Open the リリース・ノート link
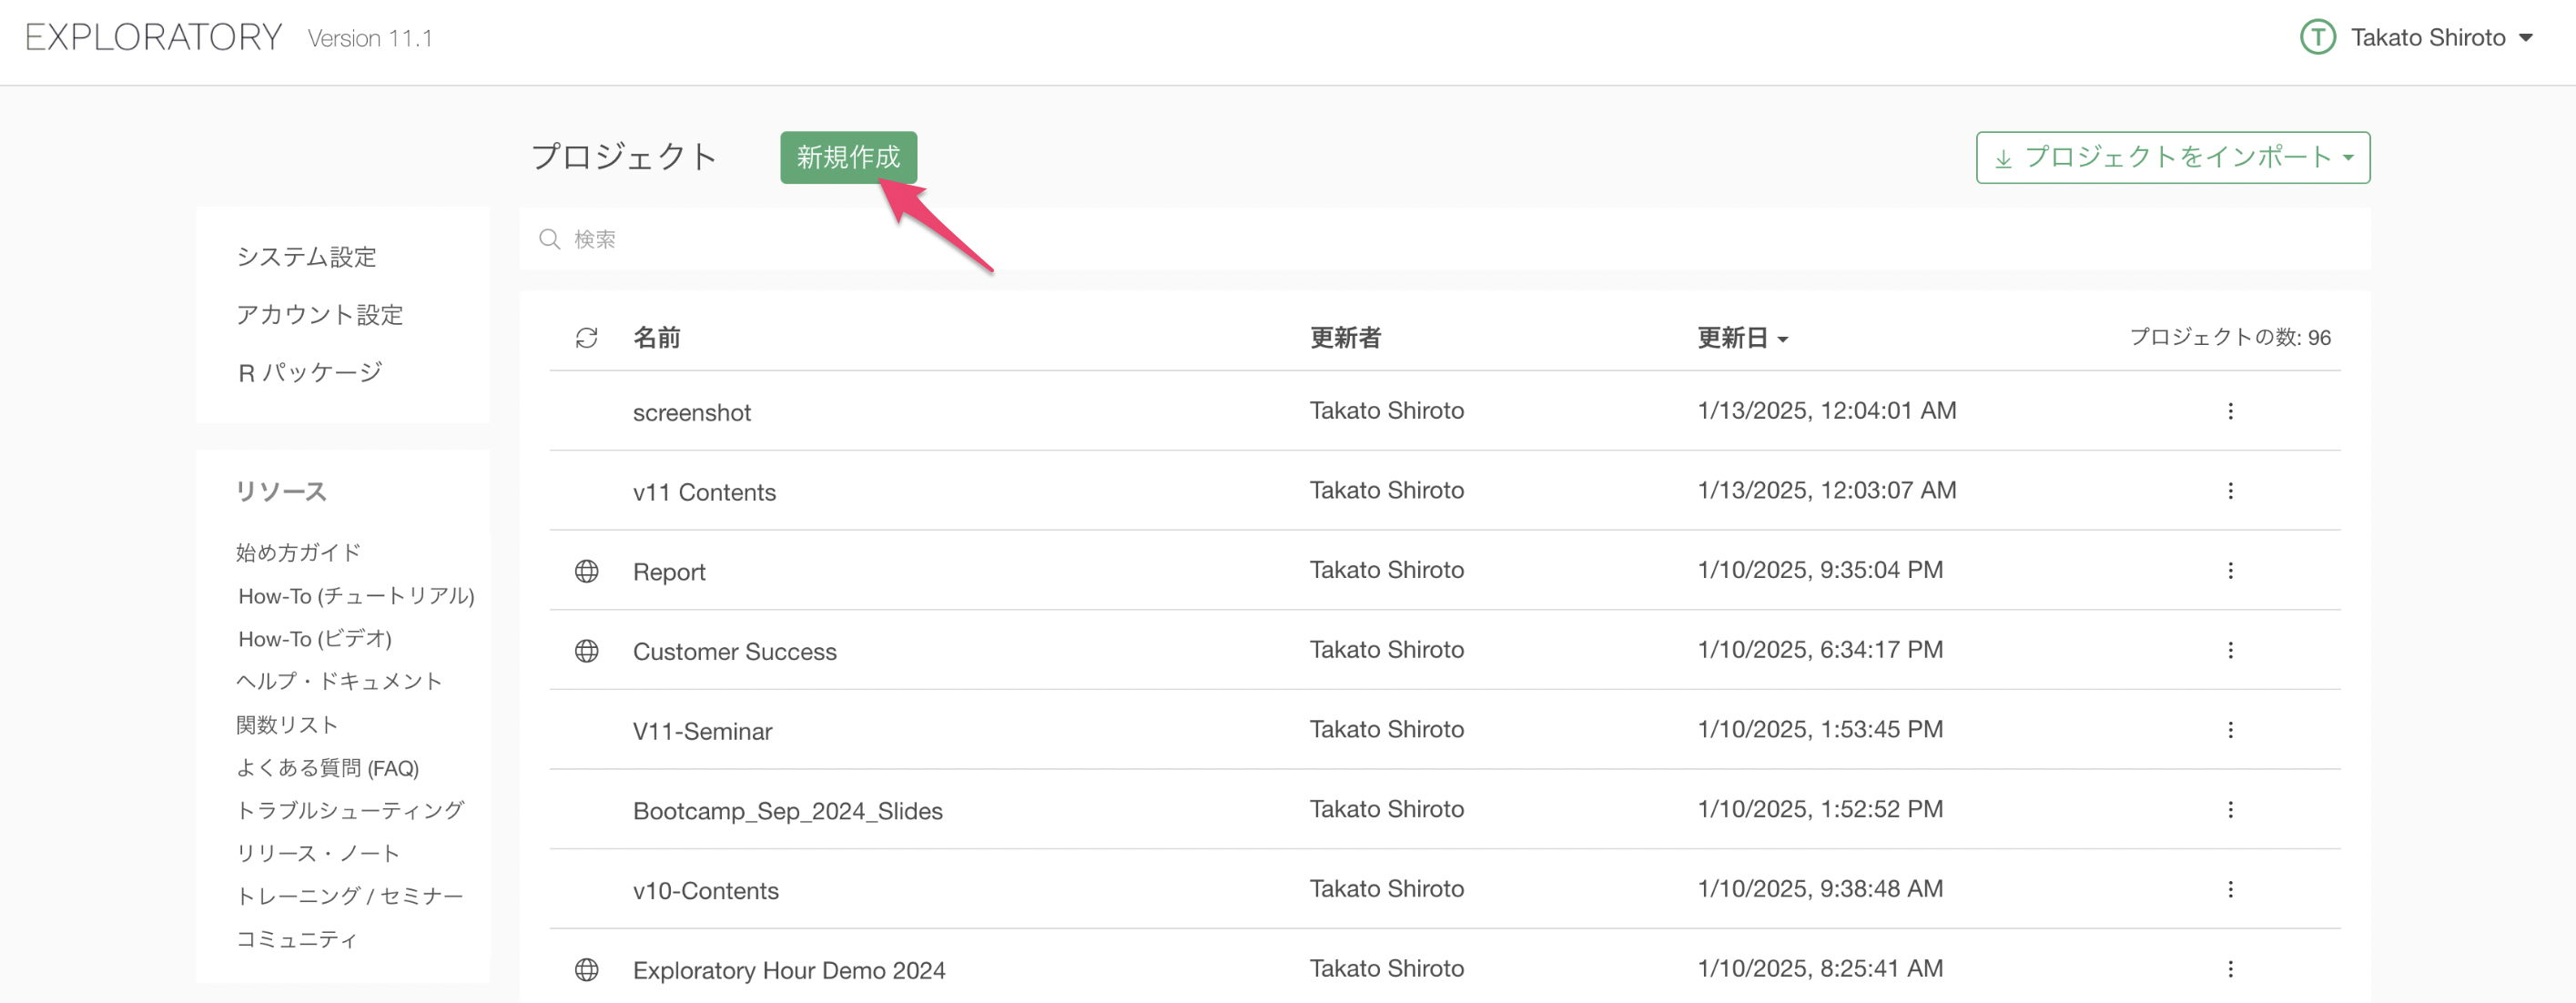This screenshot has height=1003, width=2576. pyautogui.click(x=318, y=854)
